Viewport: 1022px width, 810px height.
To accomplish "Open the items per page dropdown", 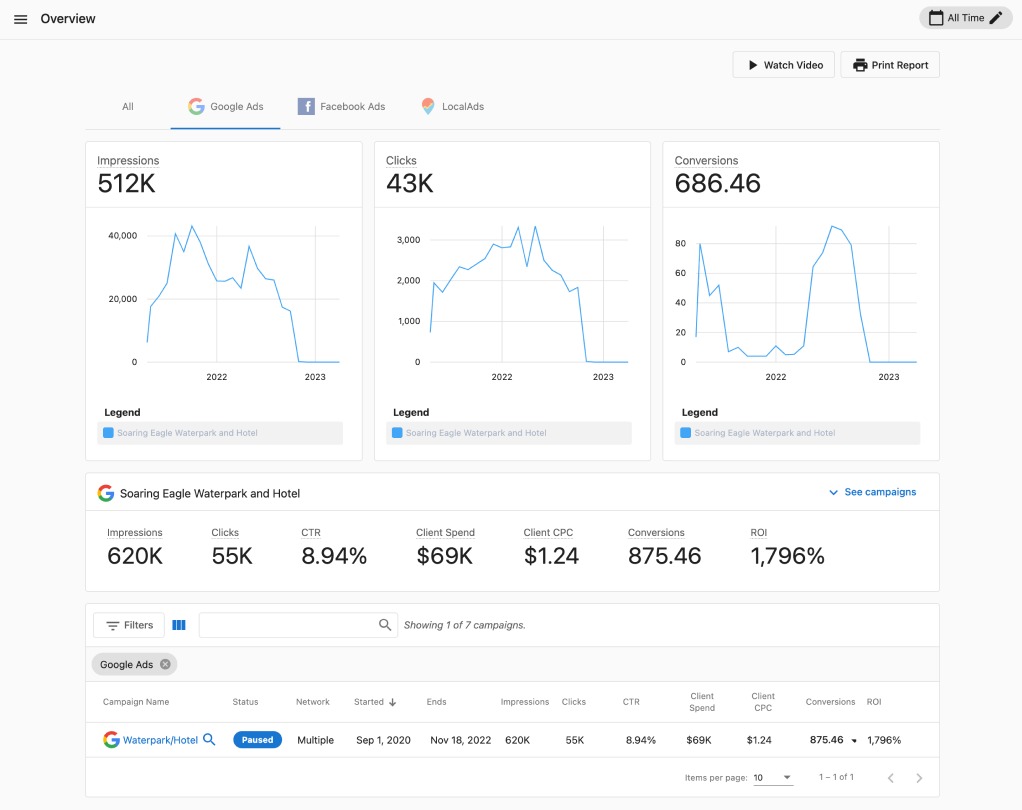I will click(772, 778).
